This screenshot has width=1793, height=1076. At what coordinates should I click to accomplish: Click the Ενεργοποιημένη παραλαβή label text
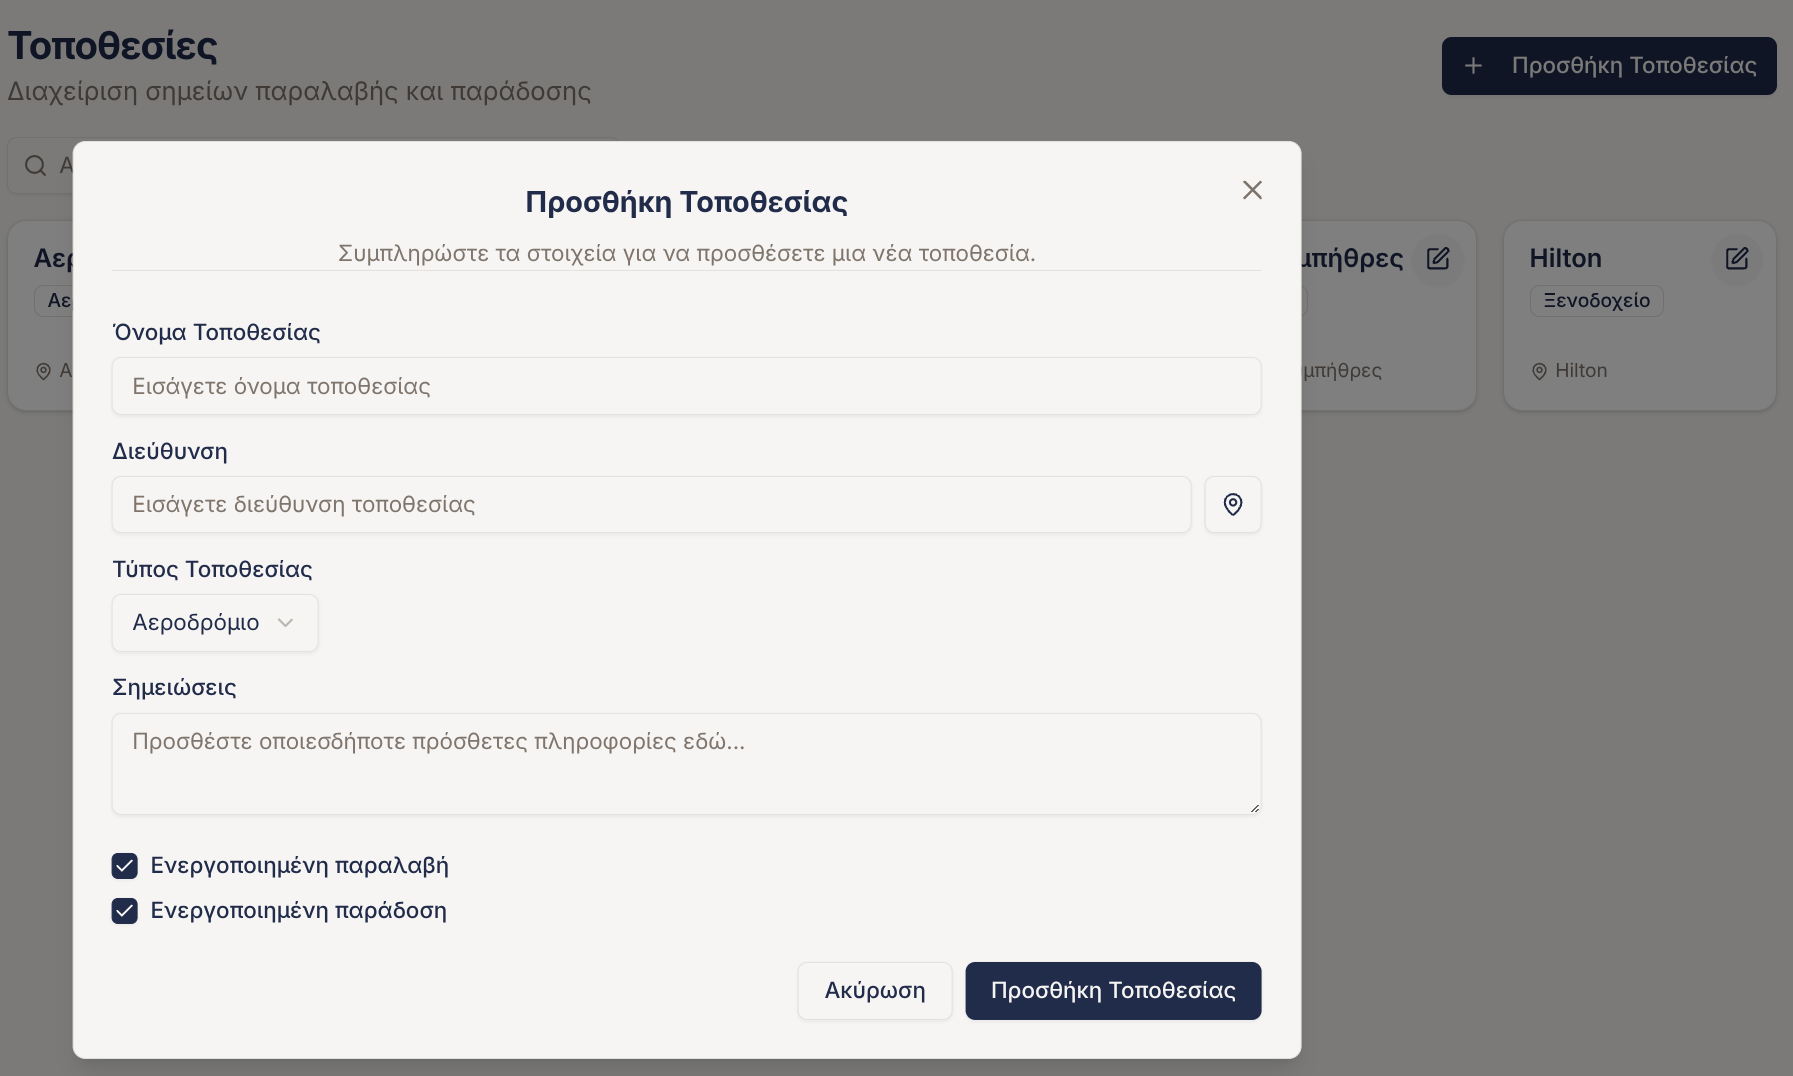pos(299,866)
